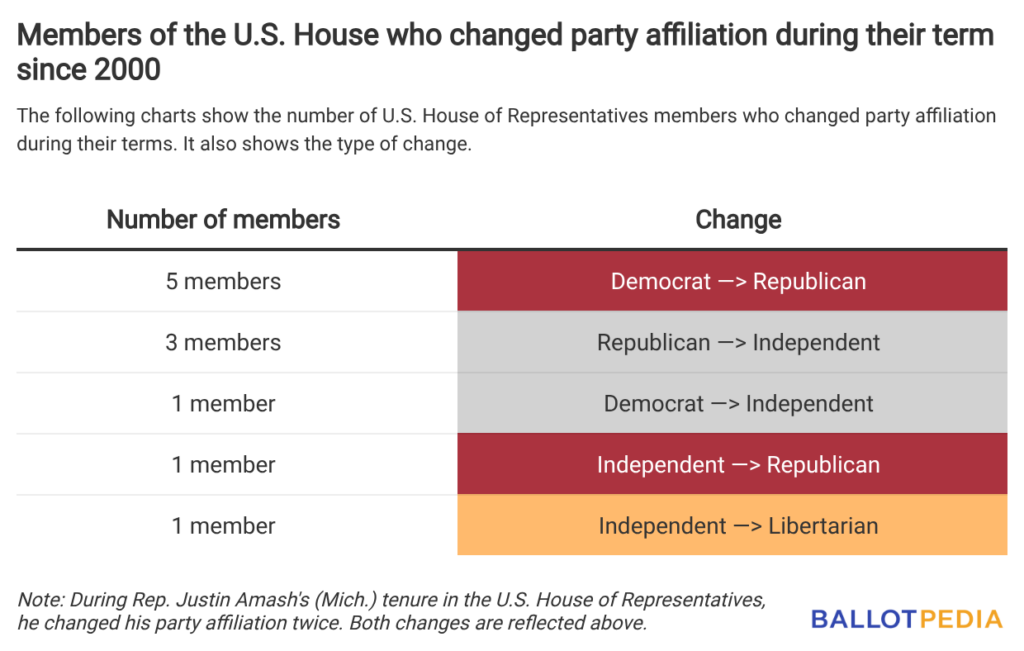This screenshot has width=1024, height=651.
Task: Select the '3 members' cell
Action: point(223,342)
